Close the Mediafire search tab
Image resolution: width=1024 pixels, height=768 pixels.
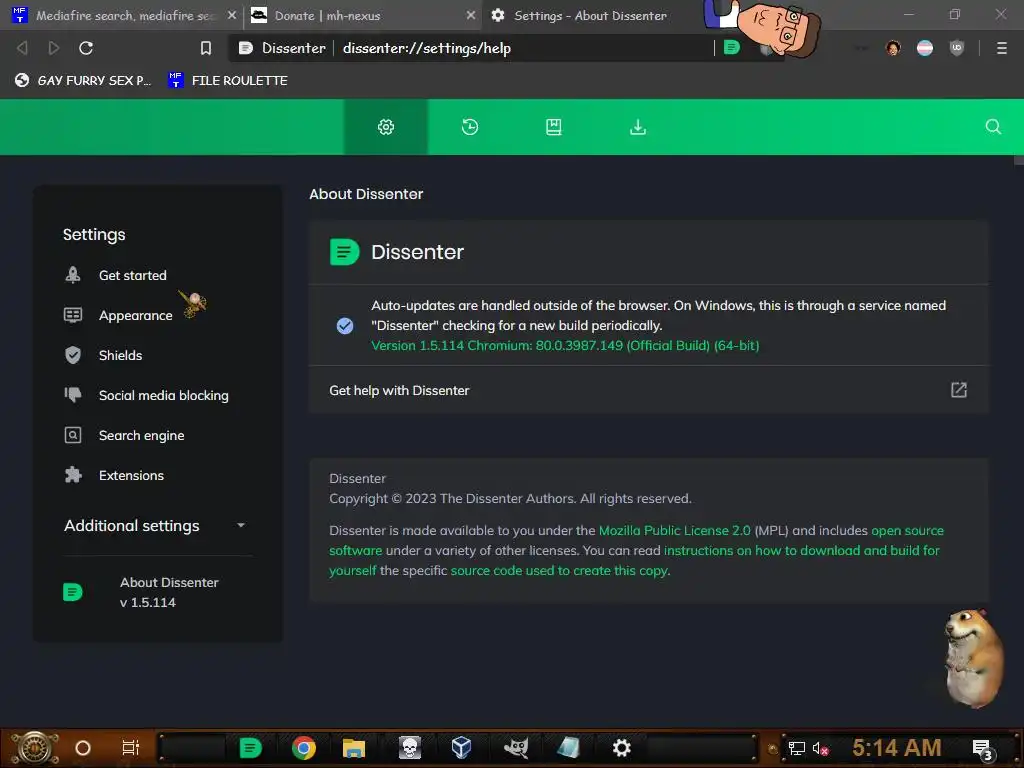232,15
